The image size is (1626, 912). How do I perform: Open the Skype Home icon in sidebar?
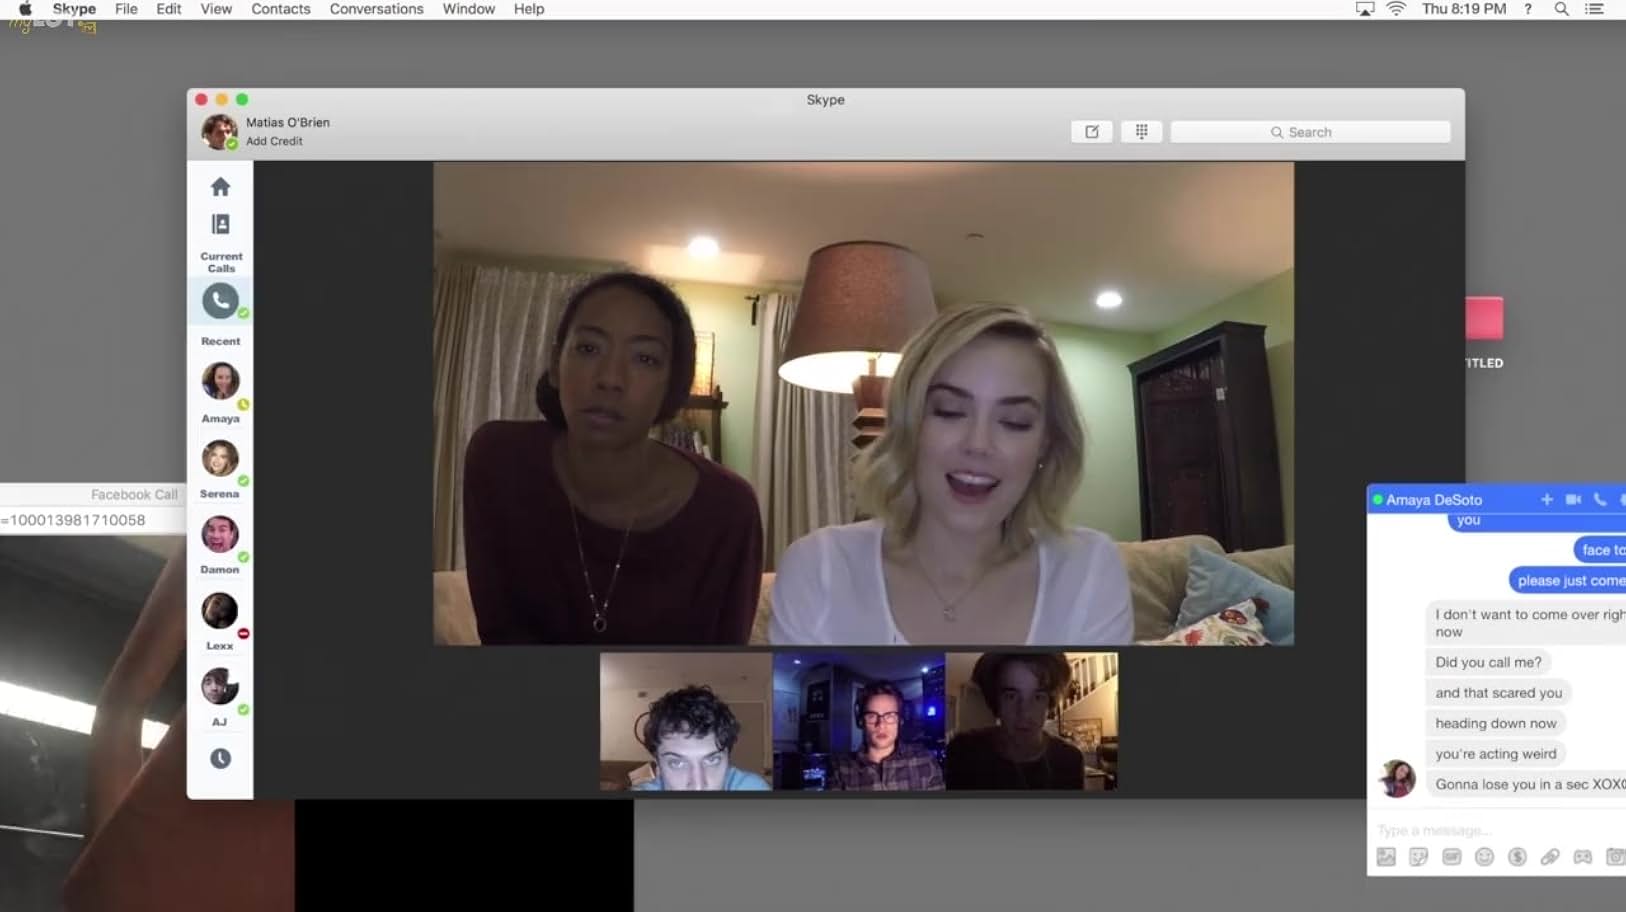pyautogui.click(x=220, y=187)
